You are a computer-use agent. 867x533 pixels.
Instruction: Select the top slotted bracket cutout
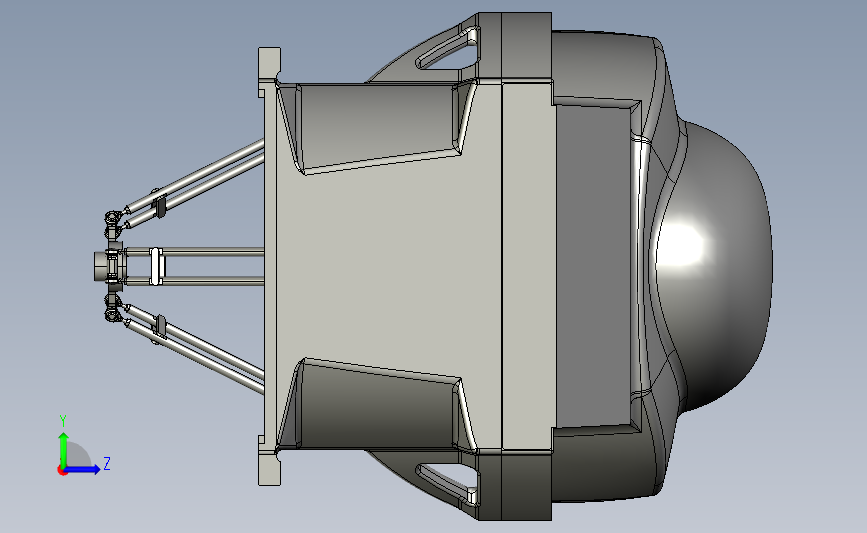coord(447,51)
